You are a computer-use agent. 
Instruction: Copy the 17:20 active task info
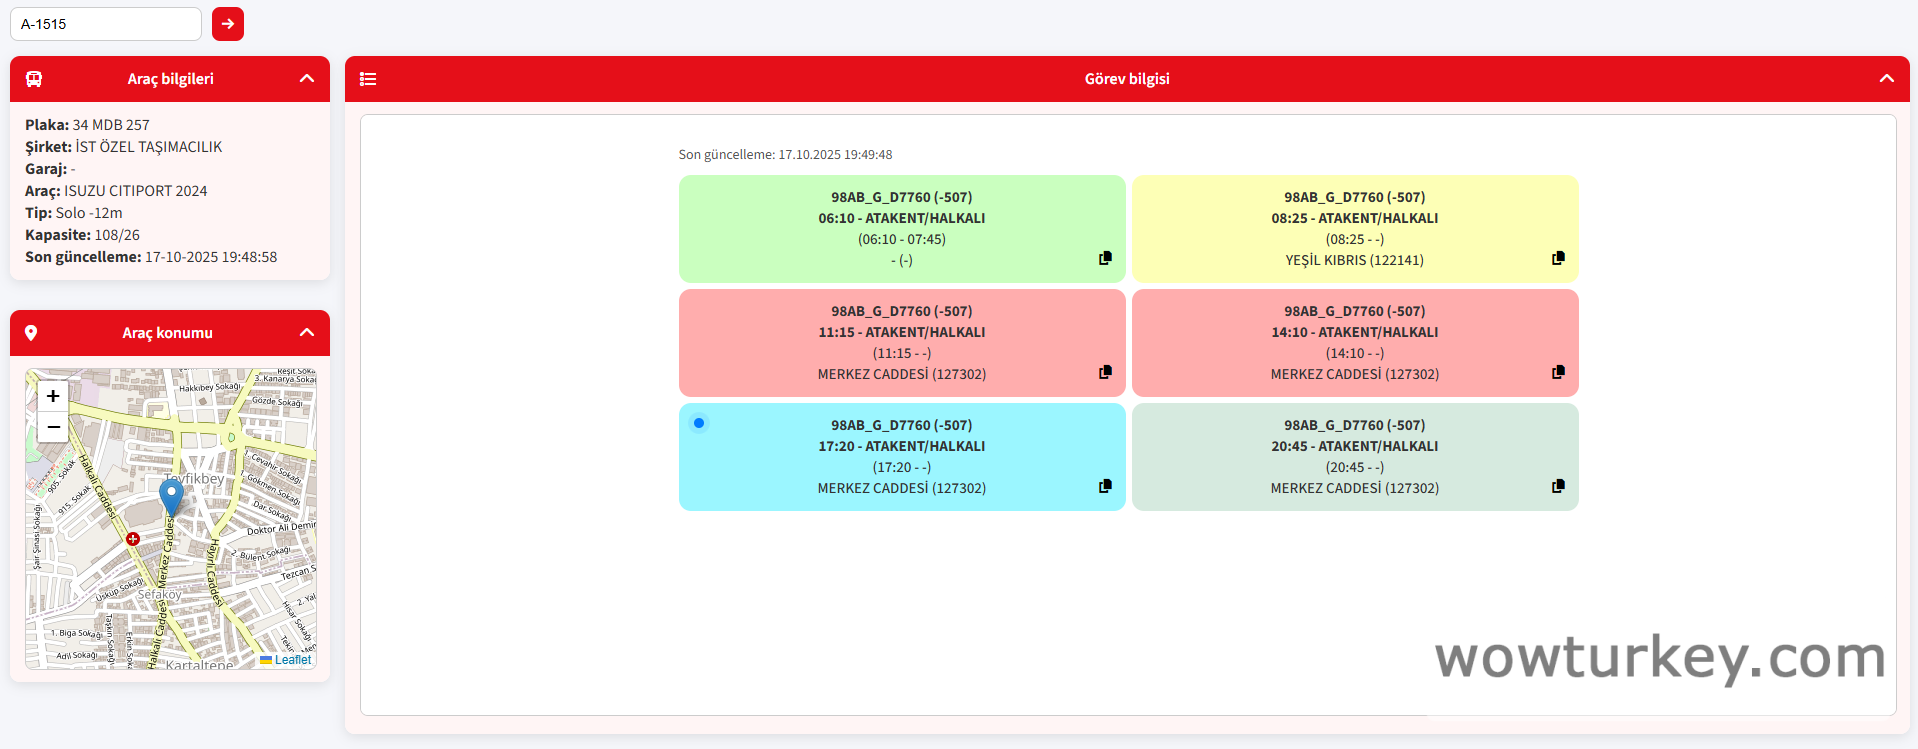pyautogui.click(x=1105, y=486)
